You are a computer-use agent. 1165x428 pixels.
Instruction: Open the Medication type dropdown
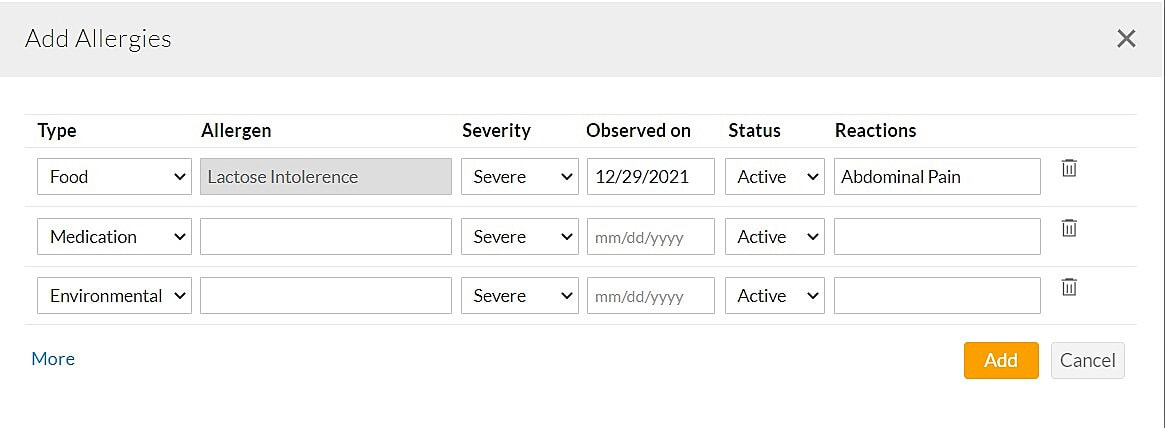click(x=114, y=237)
